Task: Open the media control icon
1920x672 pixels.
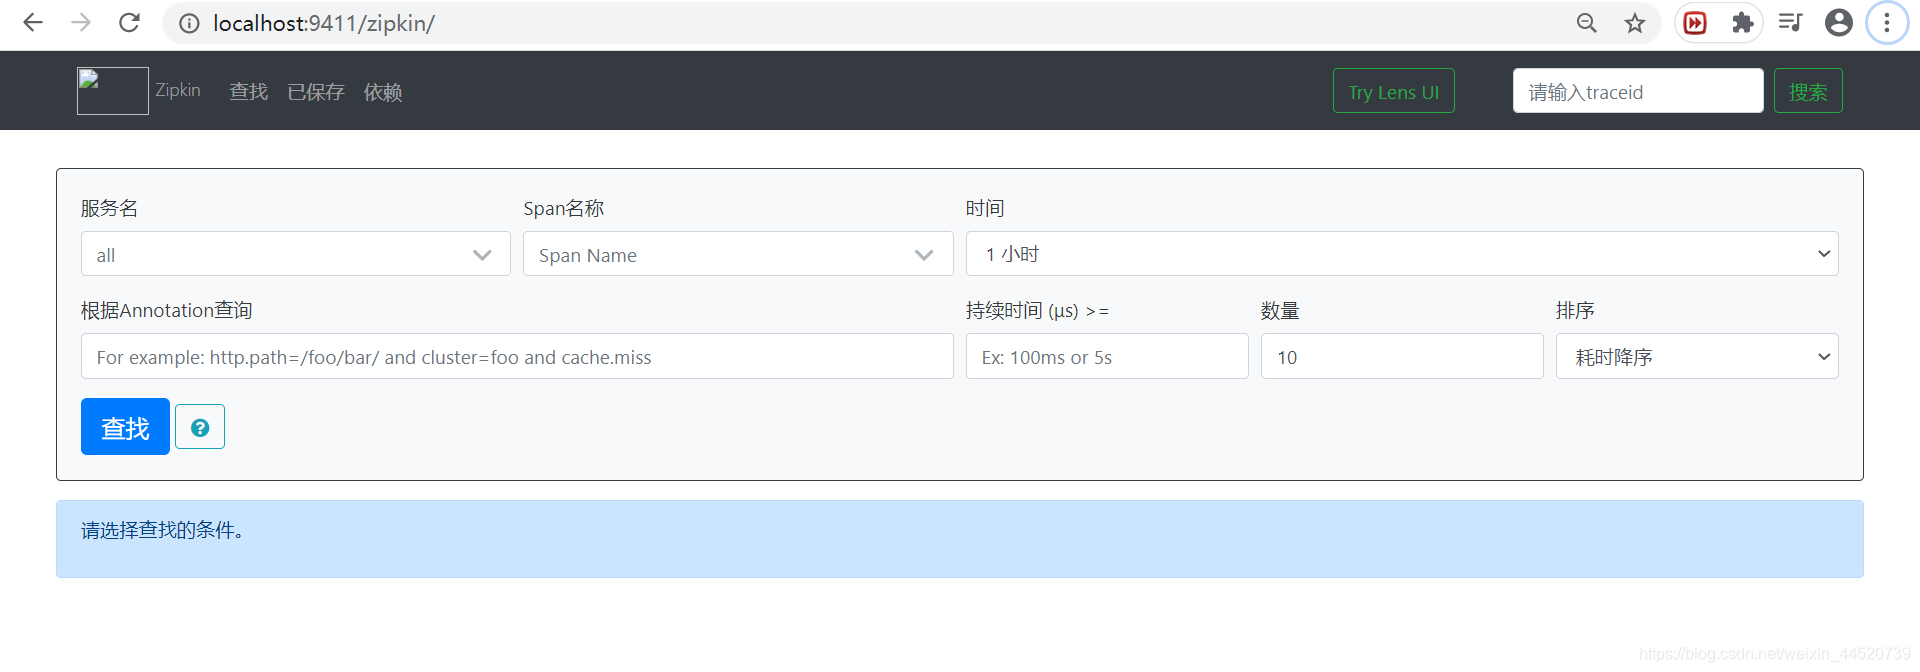Action: (x=1790, y=23)
